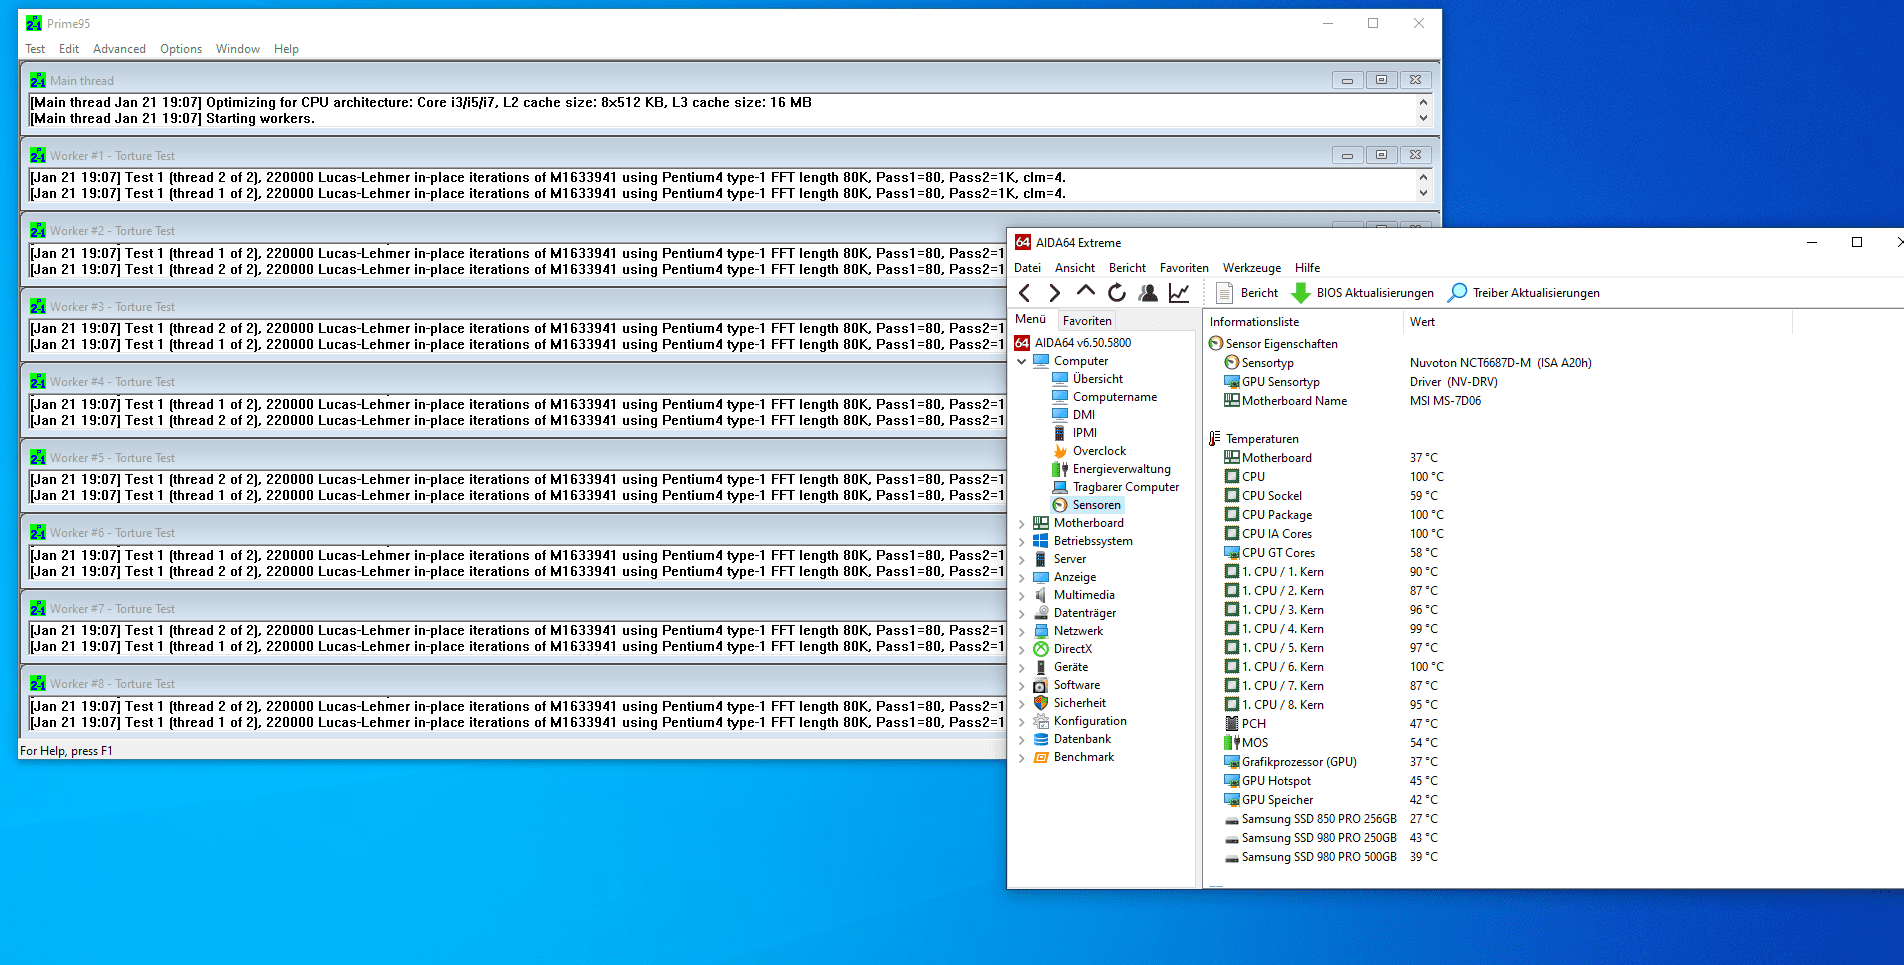Select the DMI tree item
The image size is (1904, 965).
coord(1083,415)
